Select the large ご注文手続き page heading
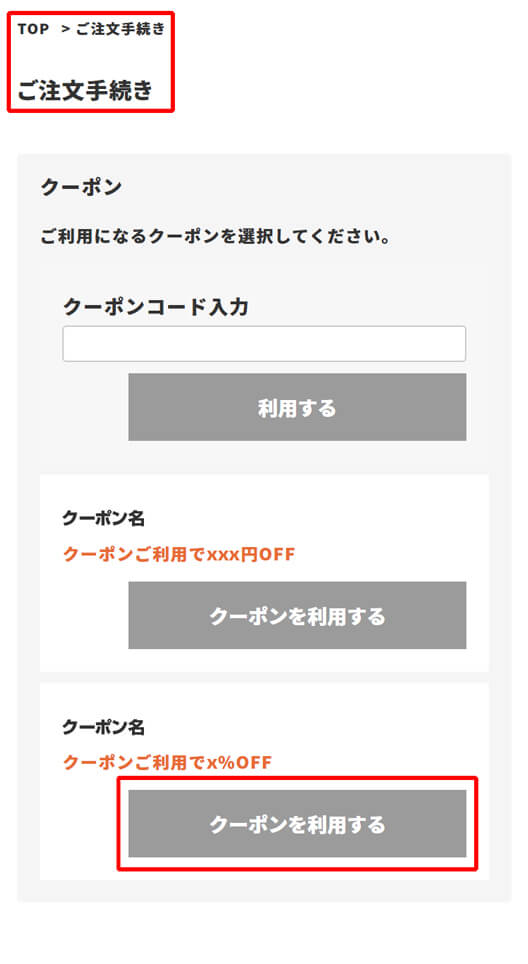Viewport: 528px width, 964px height. pyautogui.click(x=85, y=90)
